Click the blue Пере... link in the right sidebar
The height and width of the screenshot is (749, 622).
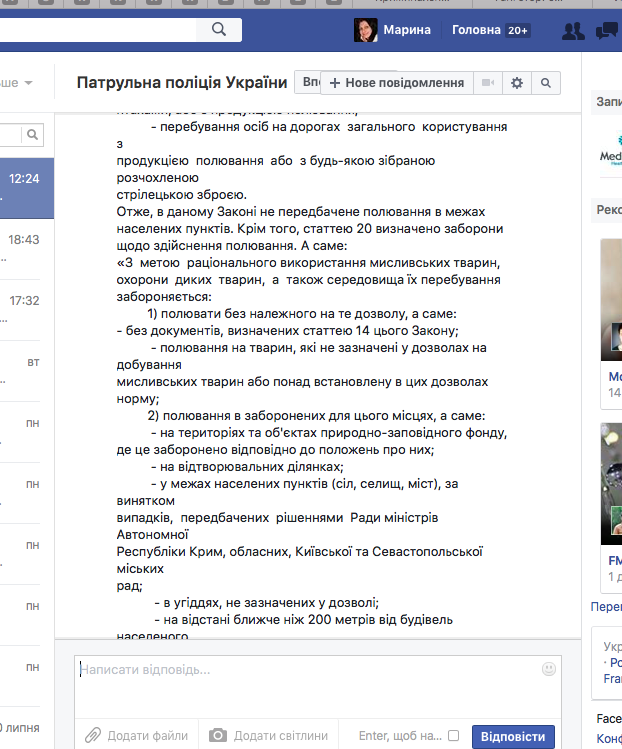pyautogui.click(x=606, y=607)
